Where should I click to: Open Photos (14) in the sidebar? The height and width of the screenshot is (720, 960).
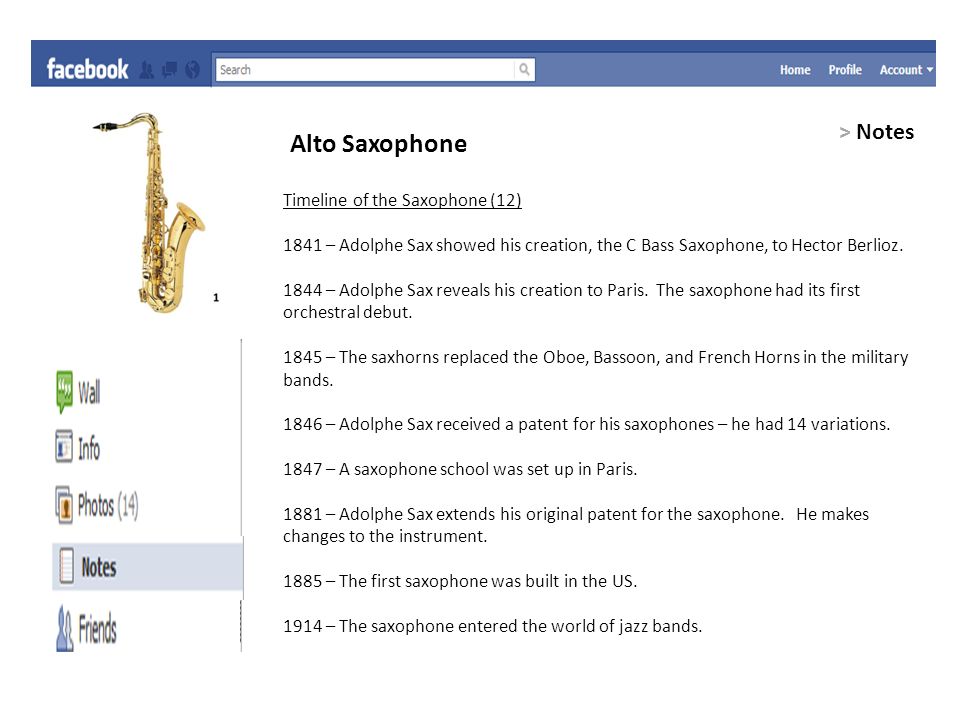108,506
